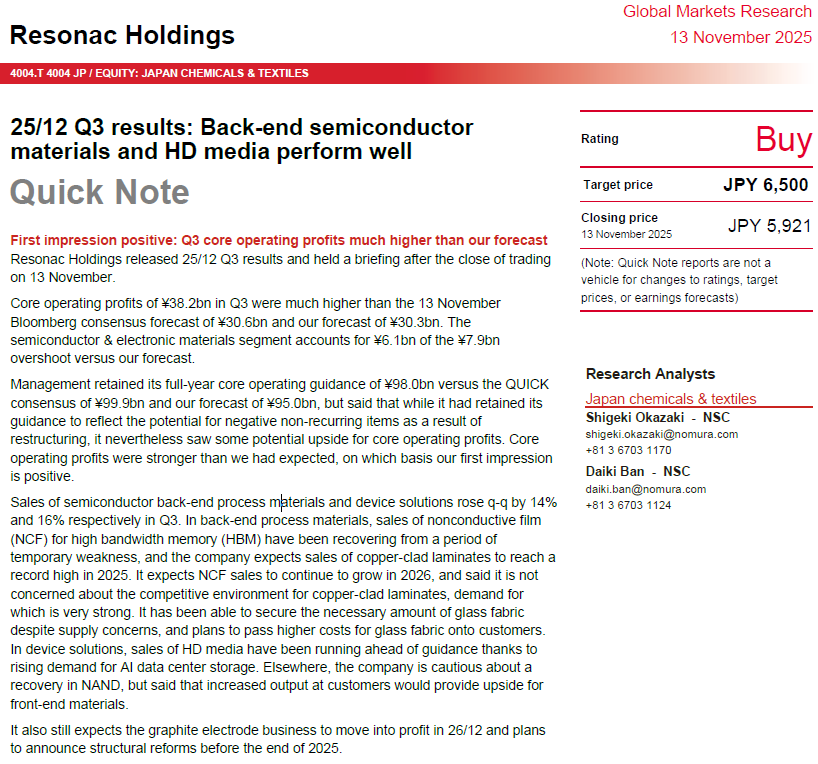
Task: Click the closing price date under Closing price
Action: 627,234
